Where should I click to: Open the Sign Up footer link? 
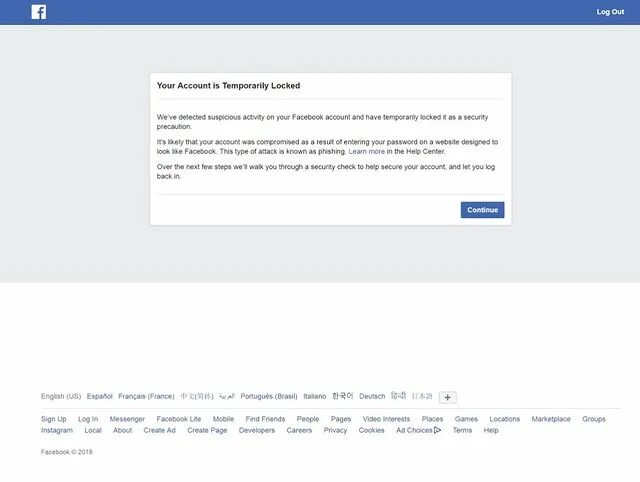click(53, 419)
